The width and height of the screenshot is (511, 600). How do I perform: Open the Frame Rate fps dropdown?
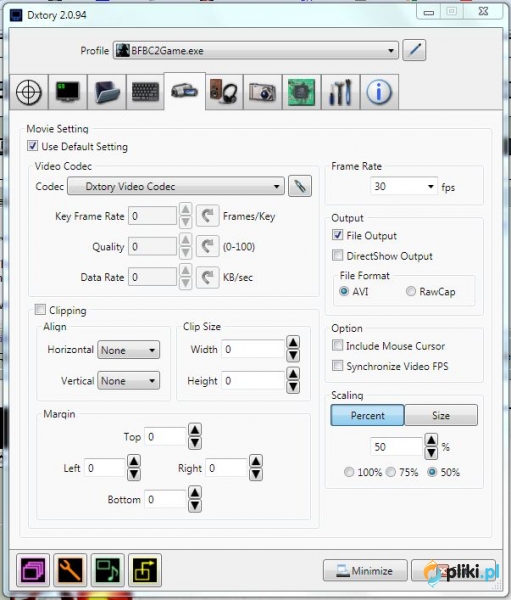pyautogui.click(x=403, y=186)
